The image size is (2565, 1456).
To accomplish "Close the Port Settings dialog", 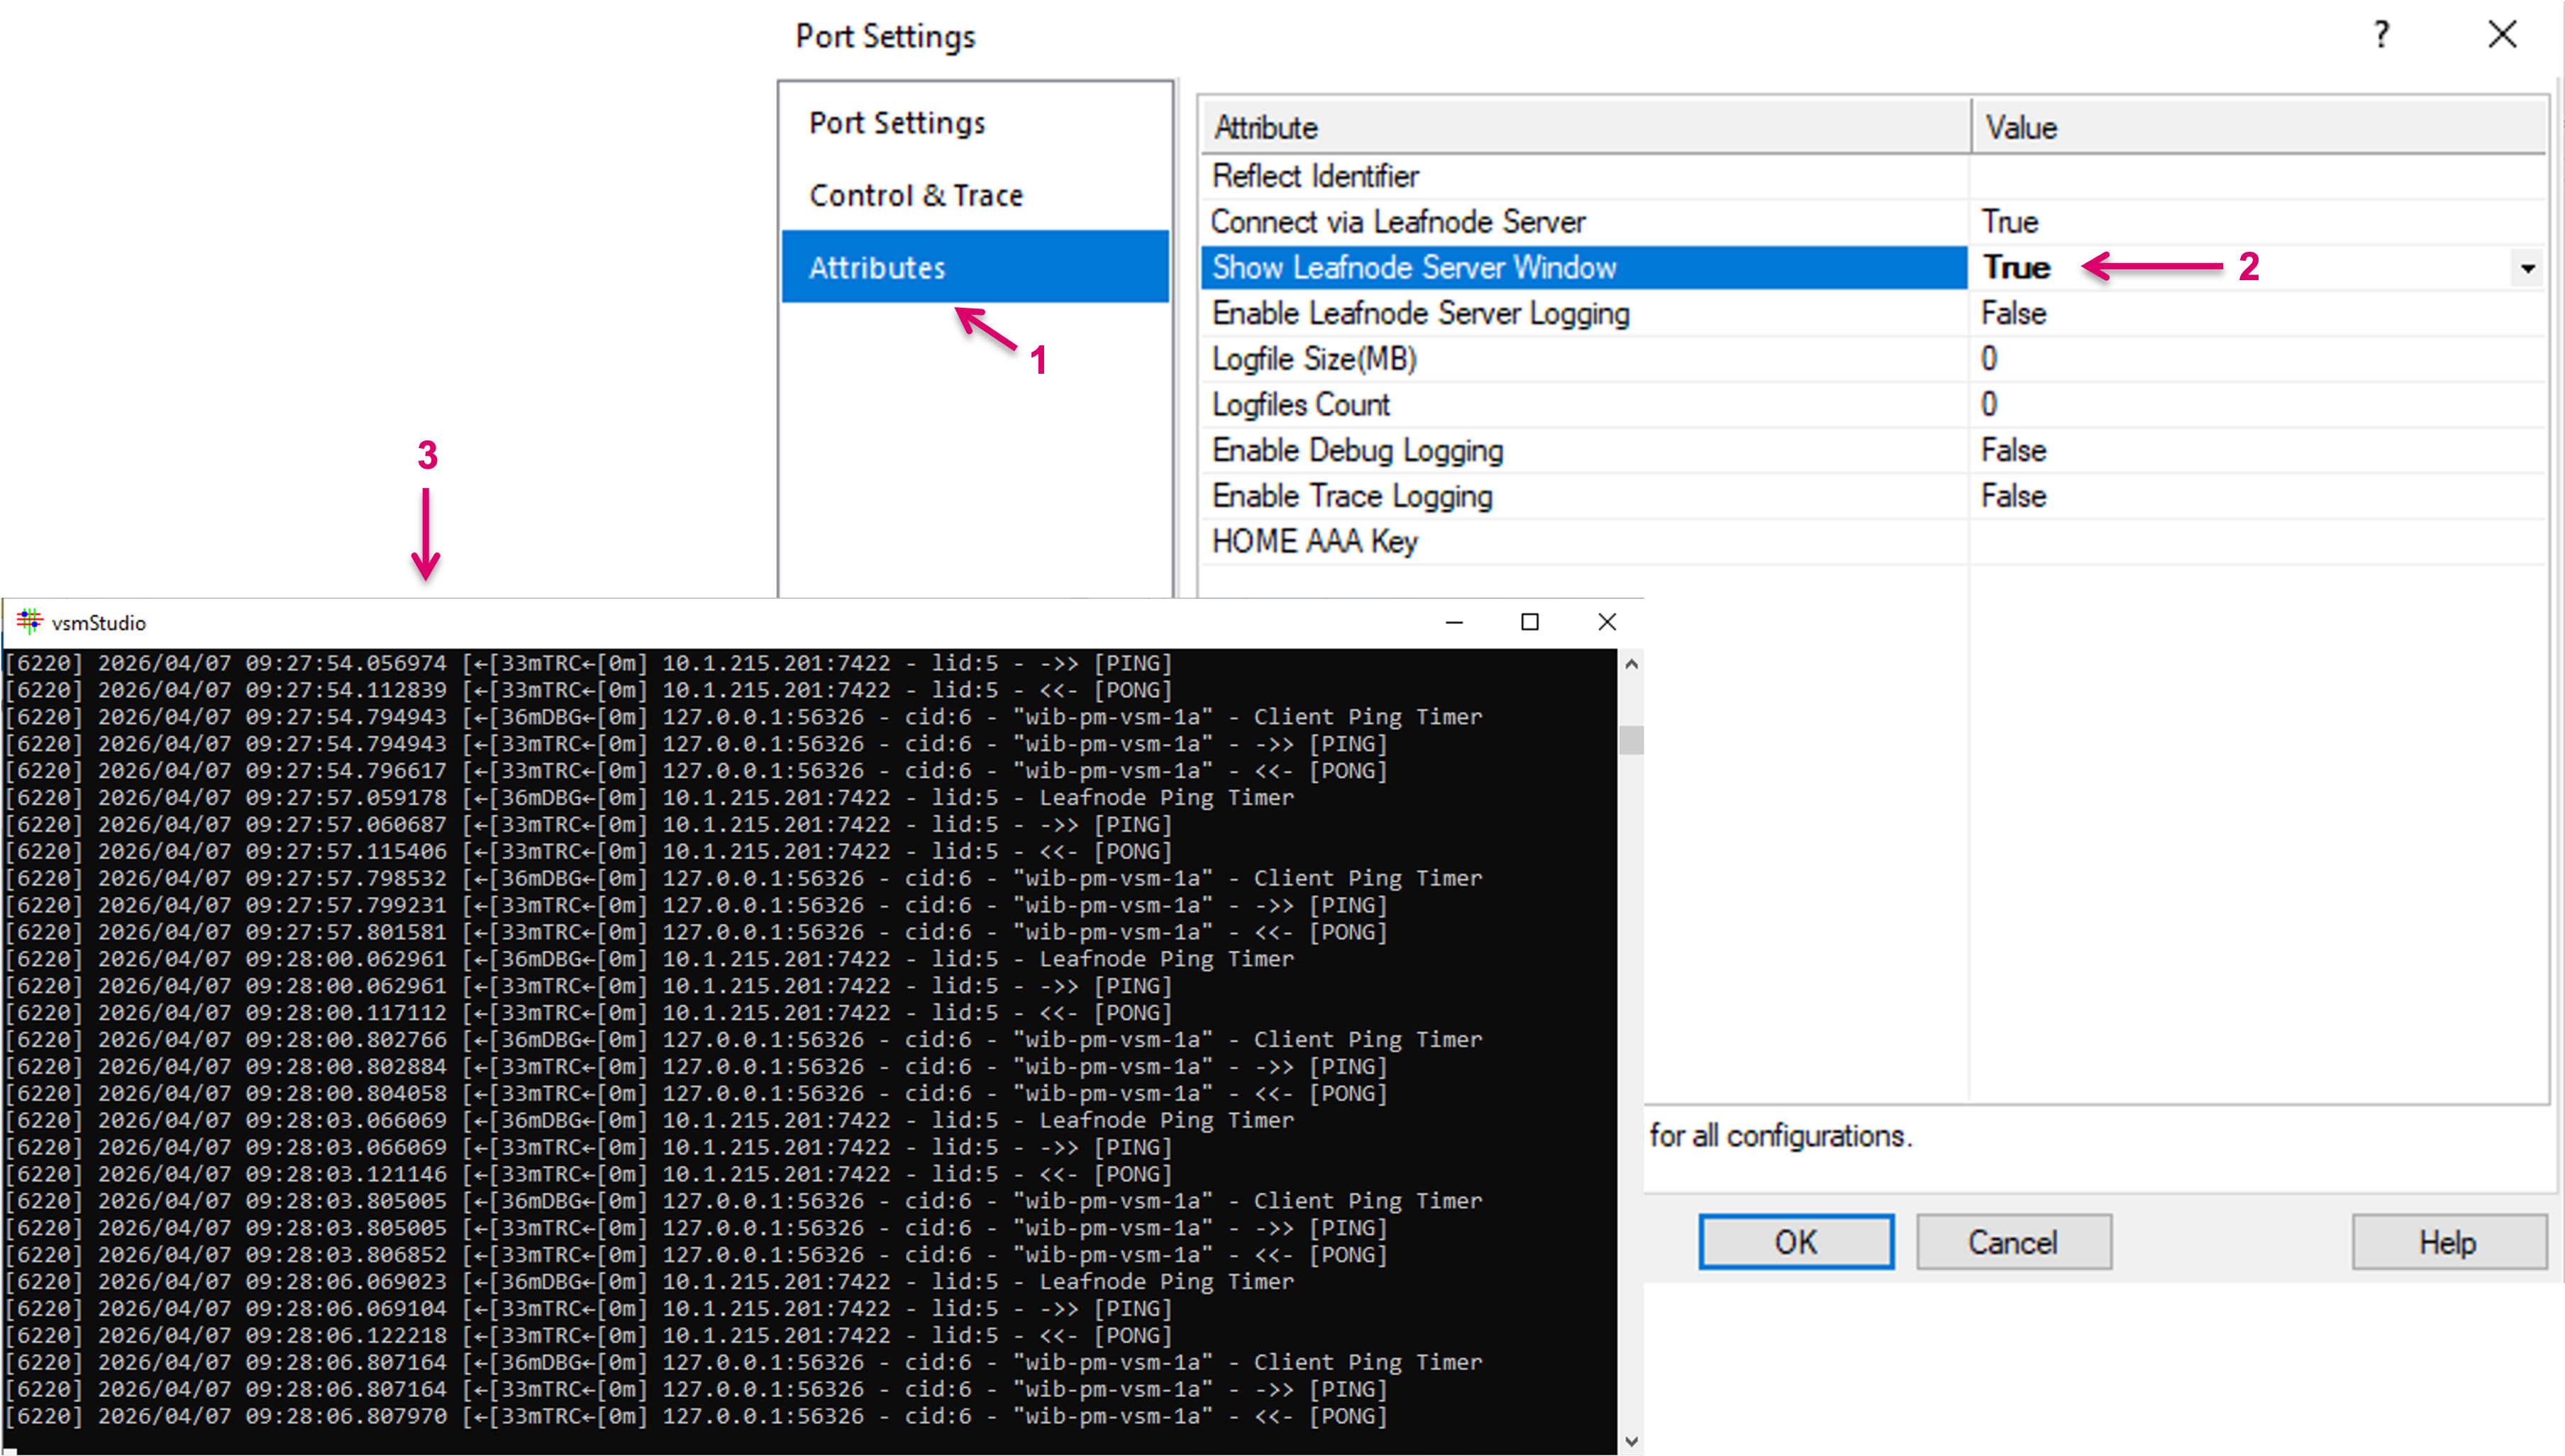I will coord(2502,35).
